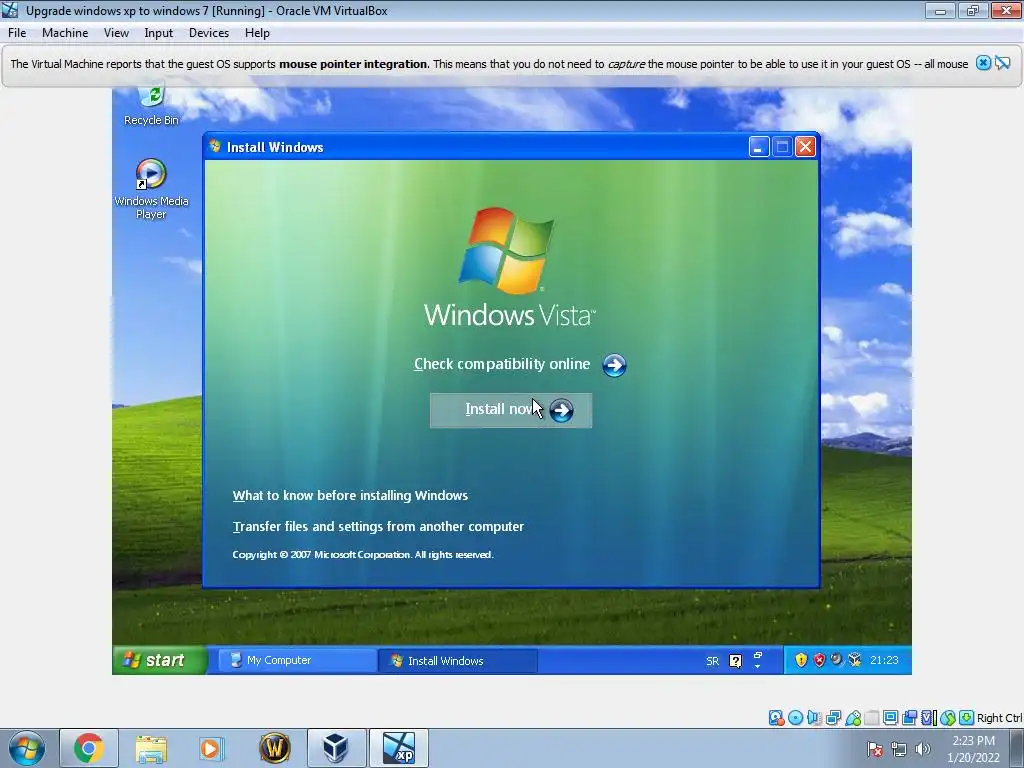Click the VirtualBox recording indicator icon
The width and height of the screenshot is (1024, 768).
909,718
